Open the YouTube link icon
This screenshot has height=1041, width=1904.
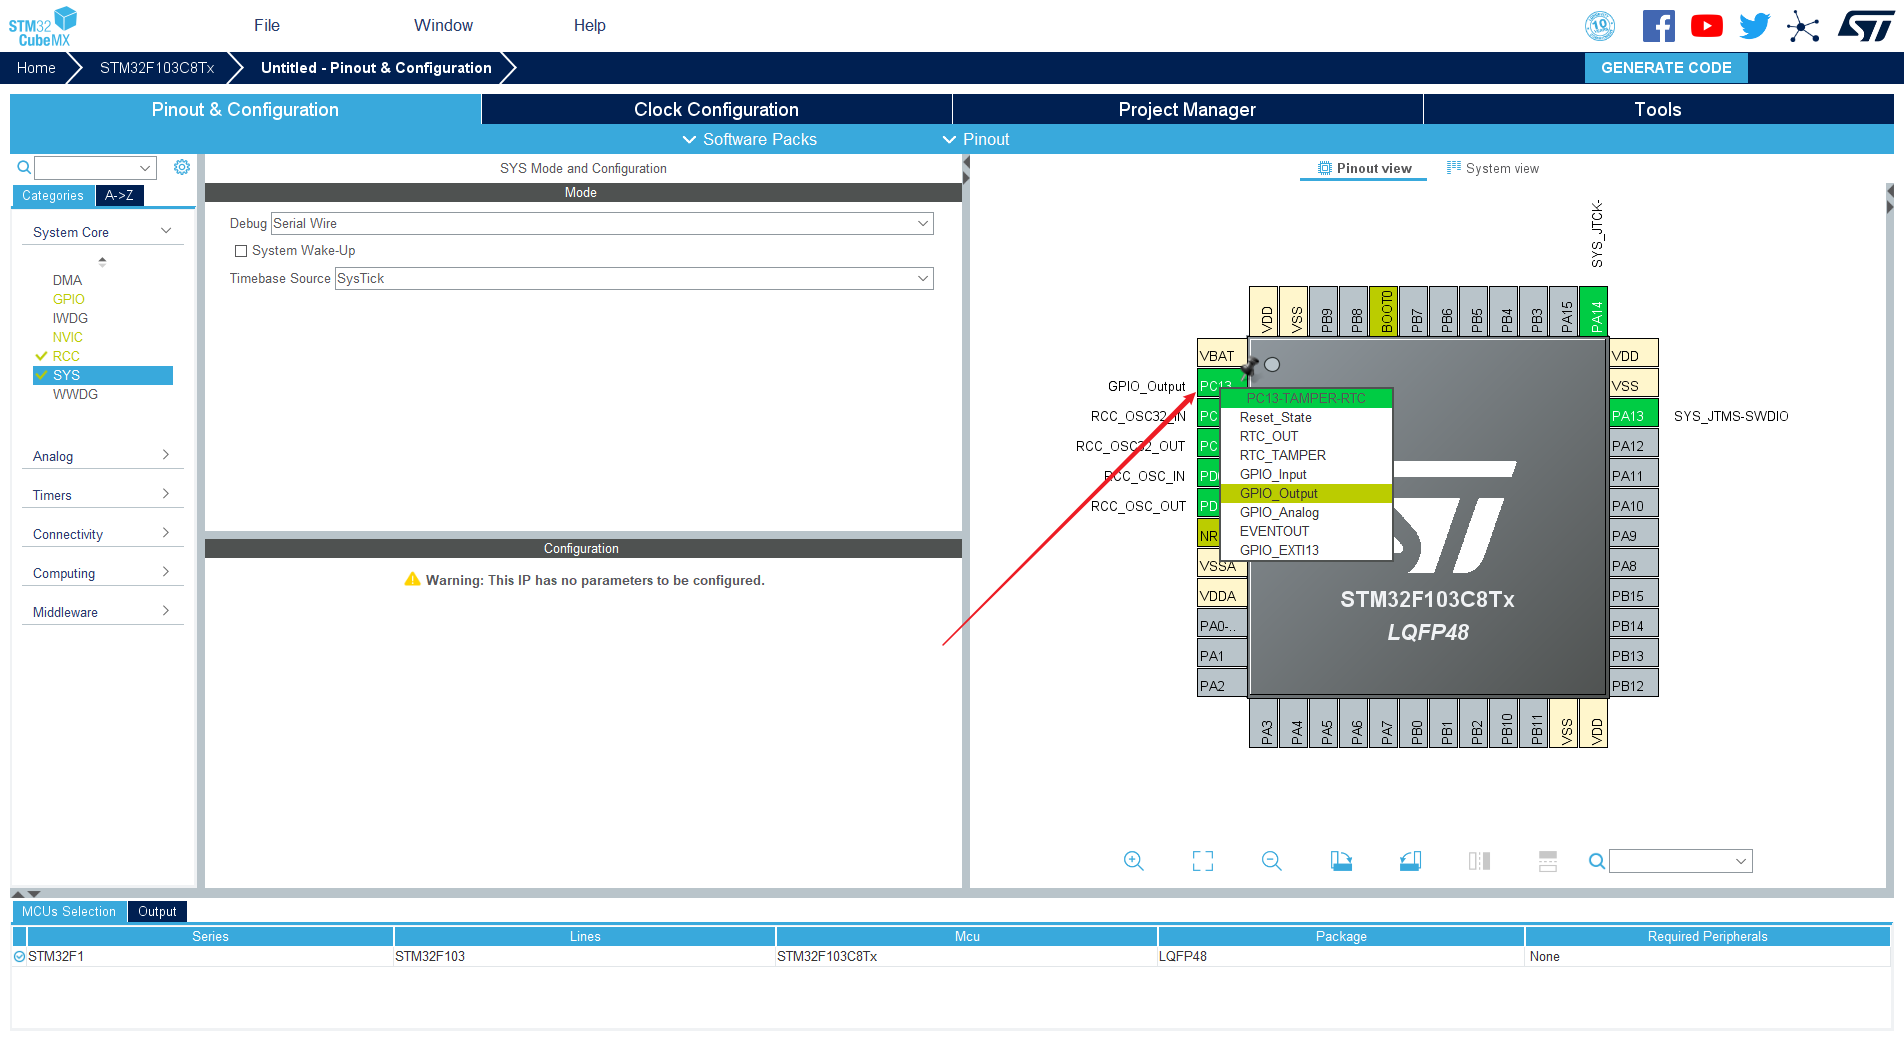tap(1706, 26)
